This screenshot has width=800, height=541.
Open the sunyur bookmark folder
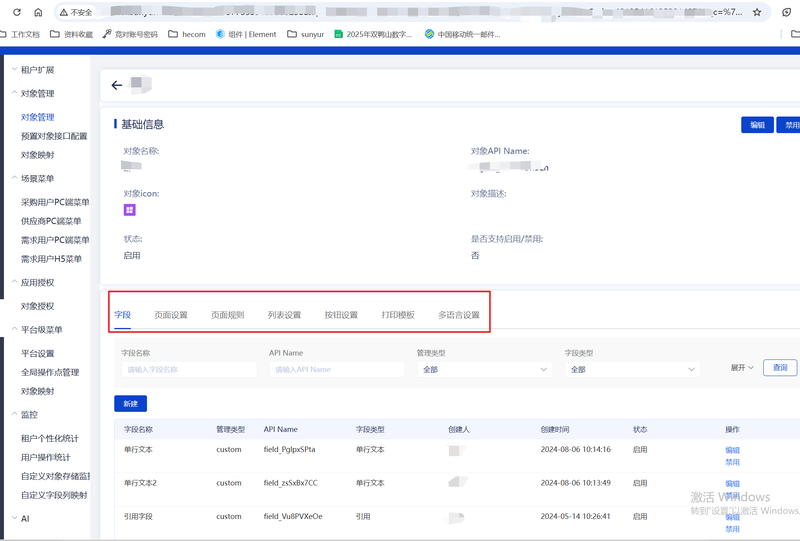(x=306, y=34)
